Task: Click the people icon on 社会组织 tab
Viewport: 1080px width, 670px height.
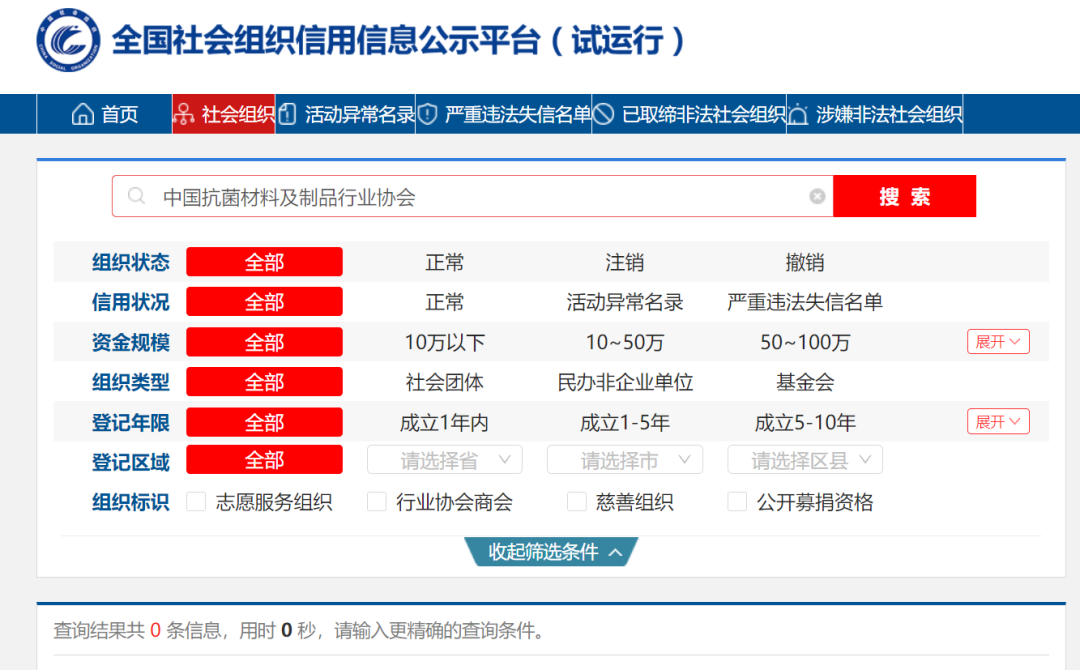Action: [184, 114]
